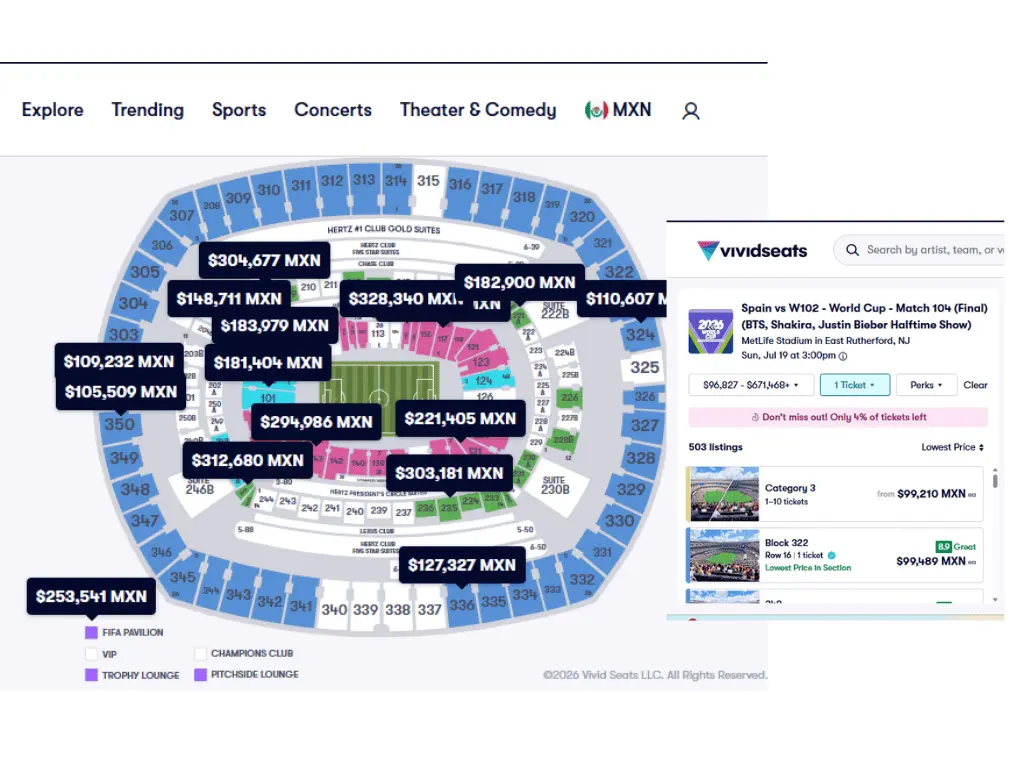Select the 2026 World Cup event logo

(711, 331)
